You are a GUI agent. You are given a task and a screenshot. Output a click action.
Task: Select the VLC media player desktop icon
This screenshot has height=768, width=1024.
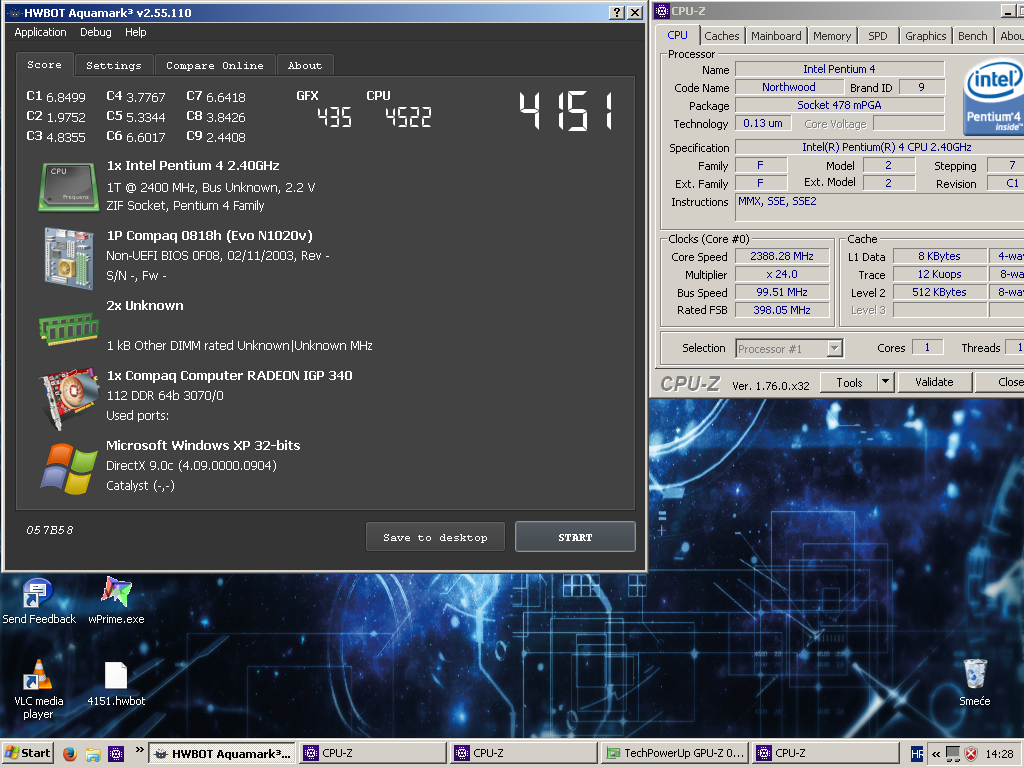click(39, 690)
